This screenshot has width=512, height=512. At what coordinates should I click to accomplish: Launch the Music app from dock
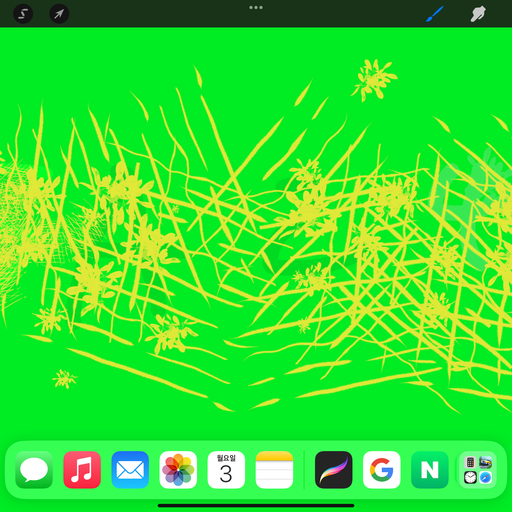[x=82, y=470]
